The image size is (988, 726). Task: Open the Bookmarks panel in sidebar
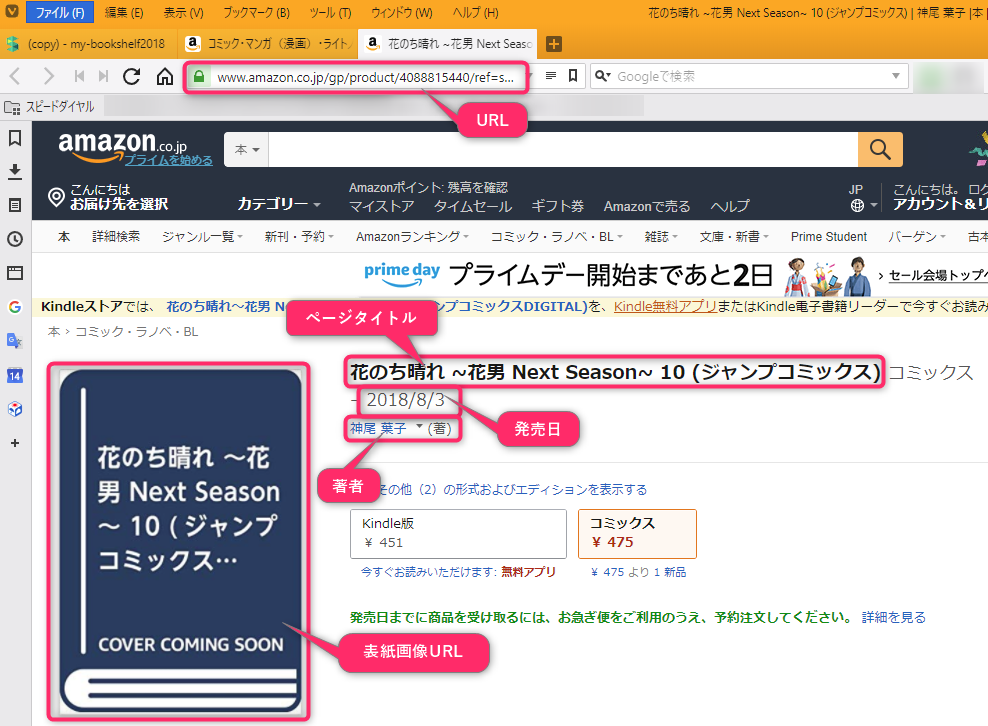(15, 138)
